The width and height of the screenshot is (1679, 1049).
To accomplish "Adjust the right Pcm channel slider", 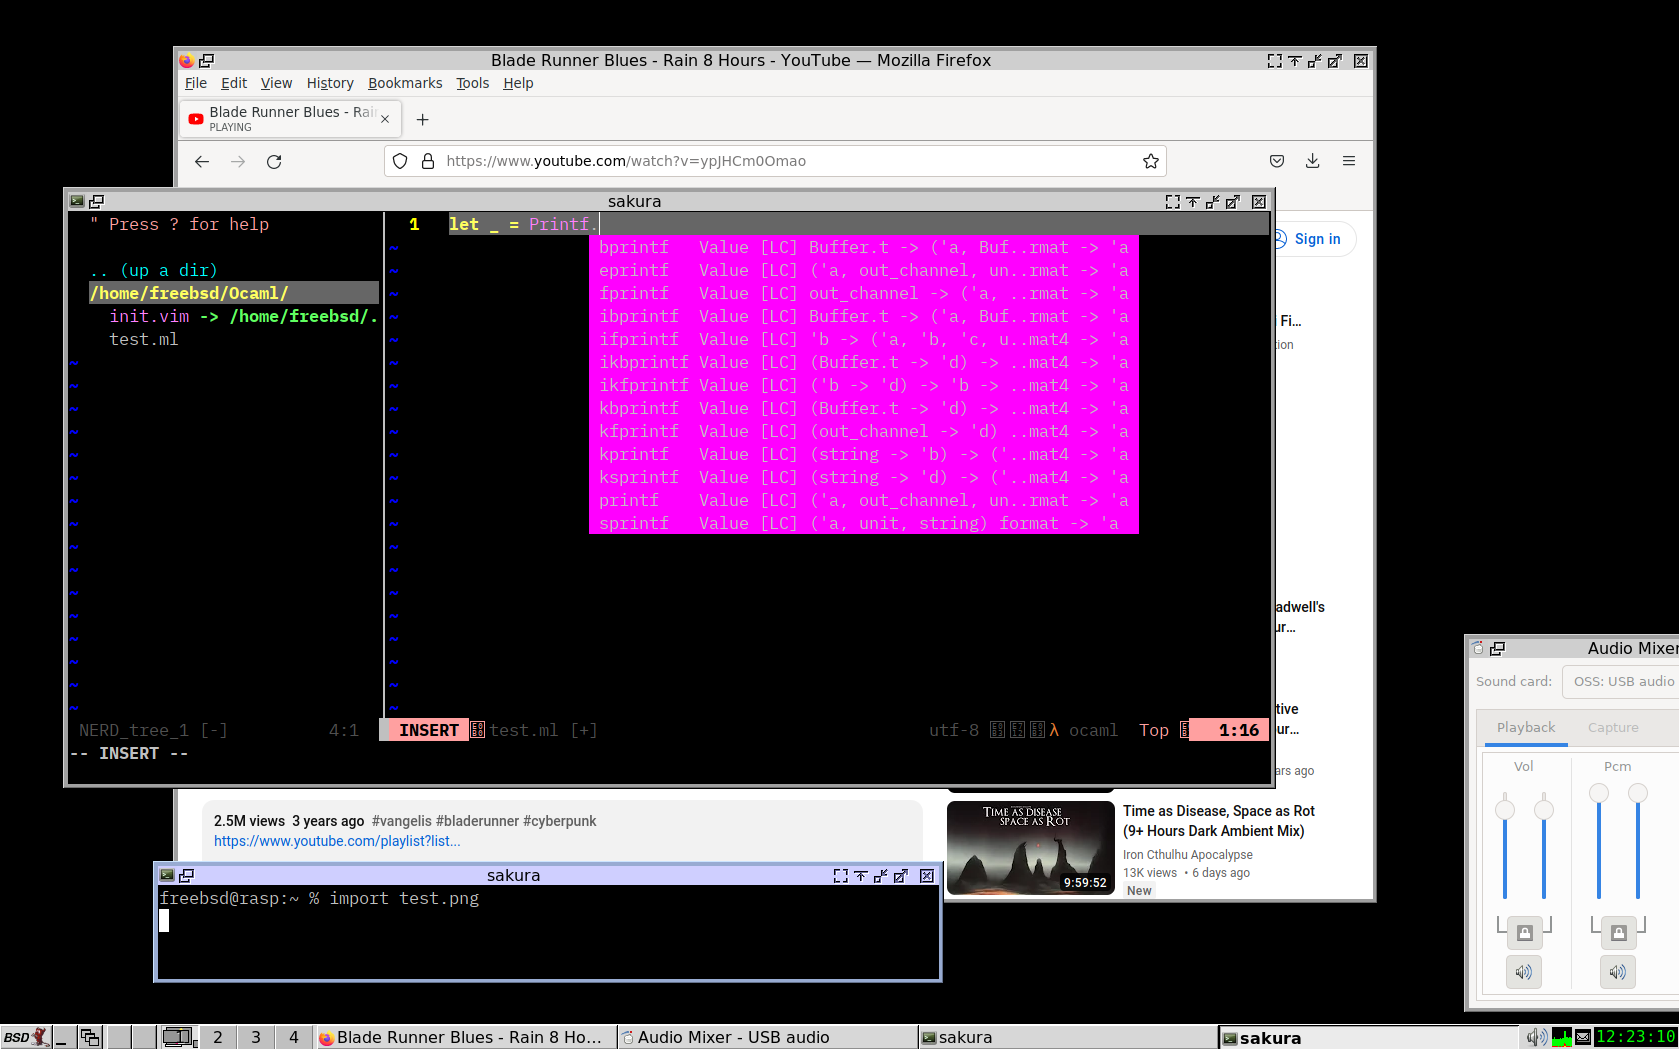I will tap(1637, 793).
